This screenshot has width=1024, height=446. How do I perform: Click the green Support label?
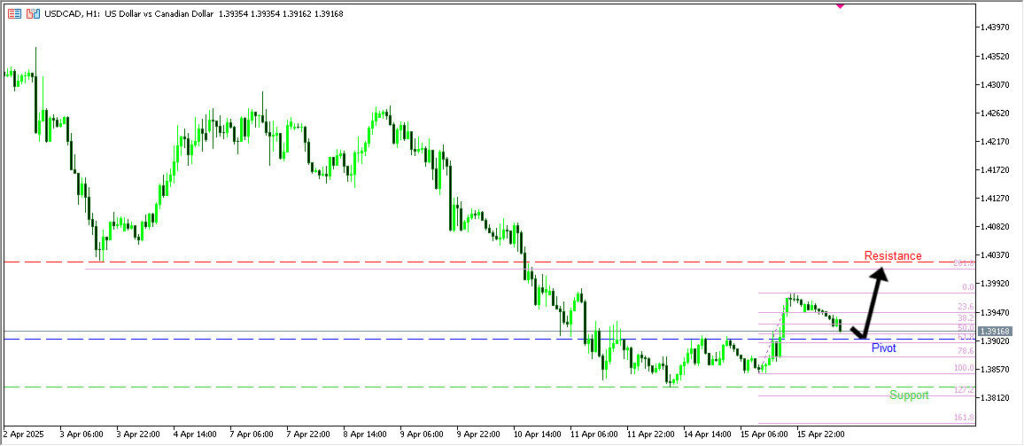(908, 395)
